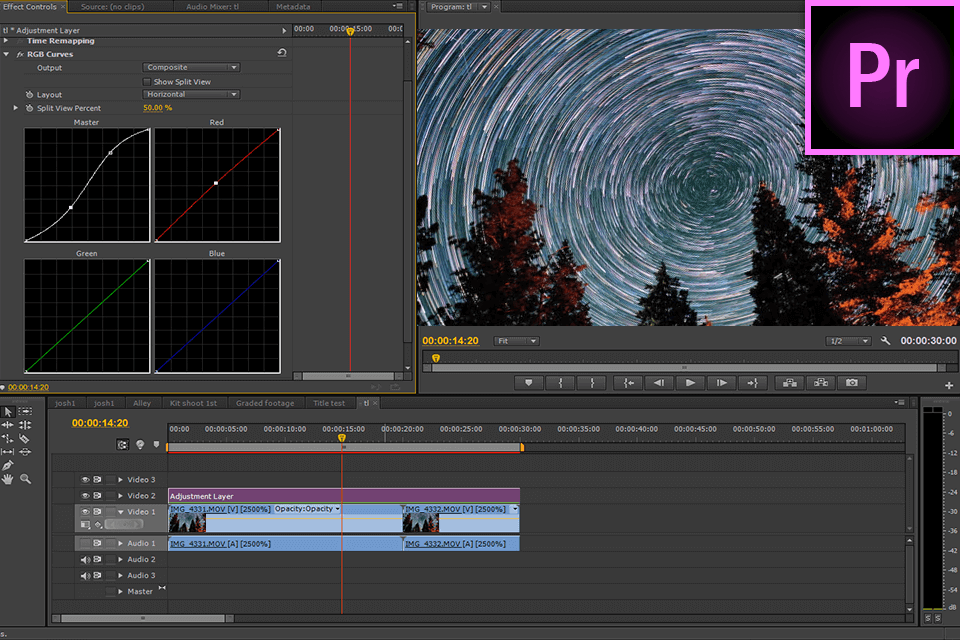Select the Zoom tool magnifier
Viewport: 960px width, 640px height.
click(25, 479)
